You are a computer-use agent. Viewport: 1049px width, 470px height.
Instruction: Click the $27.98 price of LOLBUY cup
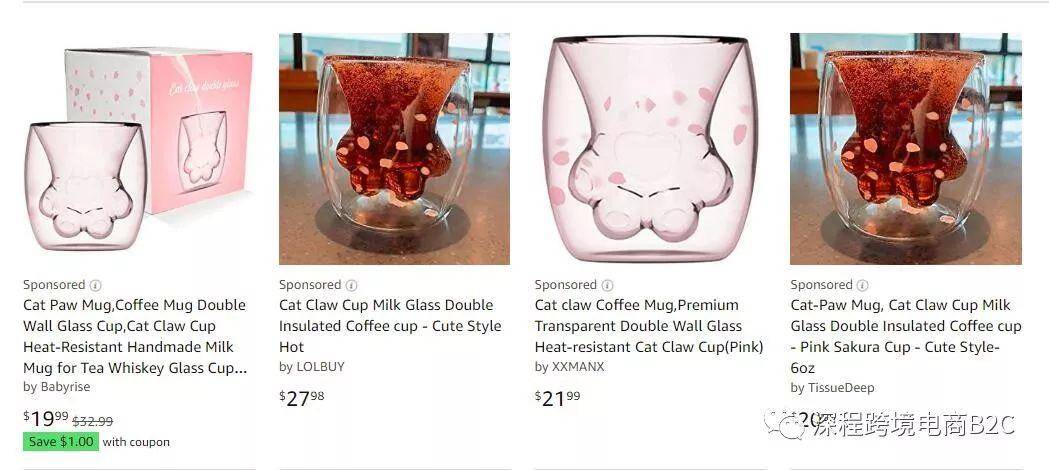click(302, 398)
